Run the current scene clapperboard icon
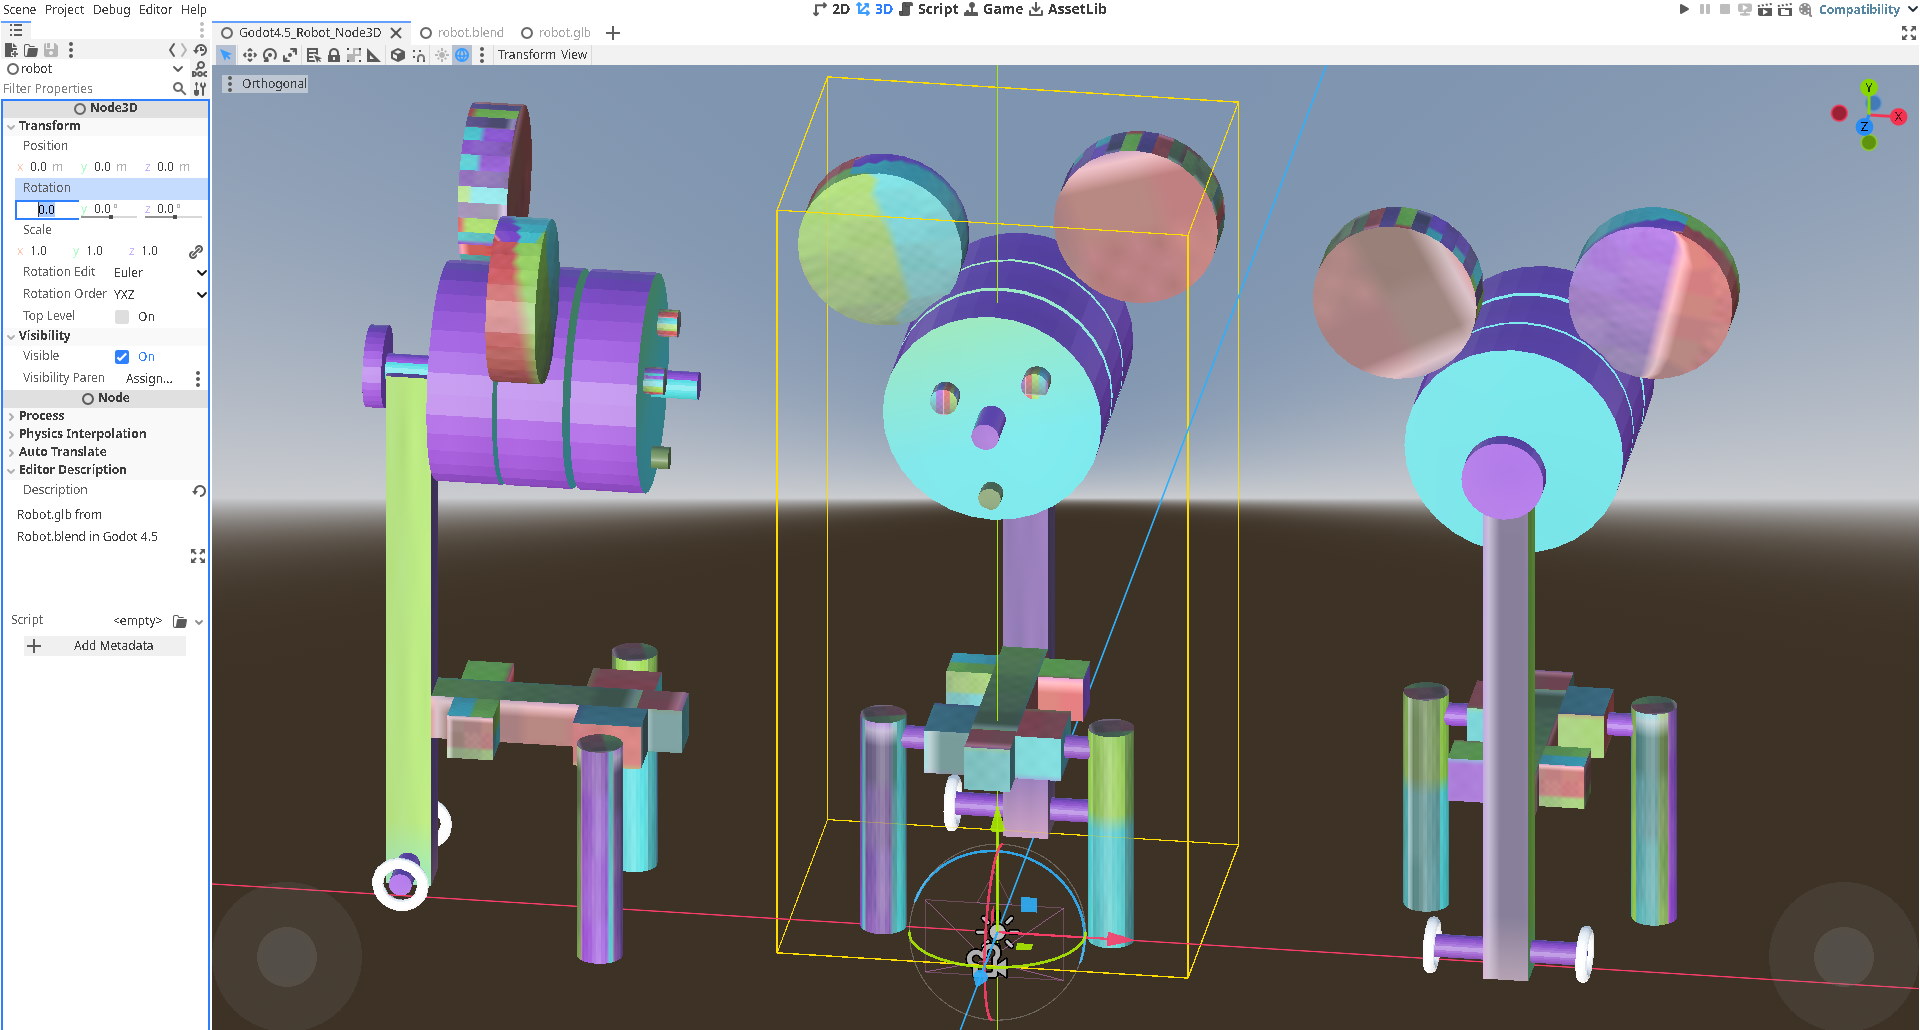1920x1030 pixels. 1765,9
